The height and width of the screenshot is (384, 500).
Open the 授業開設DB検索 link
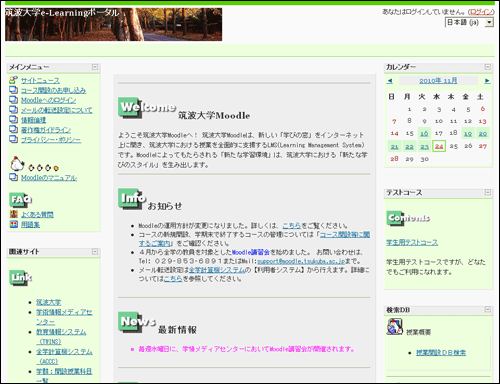[441, 353]
